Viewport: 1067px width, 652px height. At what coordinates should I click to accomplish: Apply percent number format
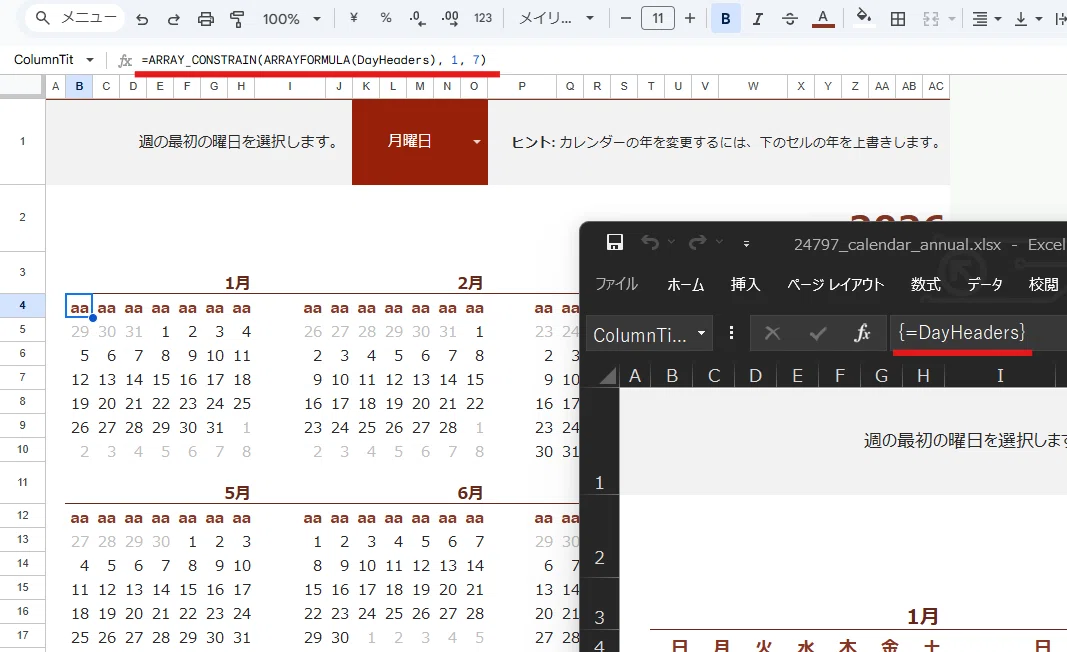386,18
